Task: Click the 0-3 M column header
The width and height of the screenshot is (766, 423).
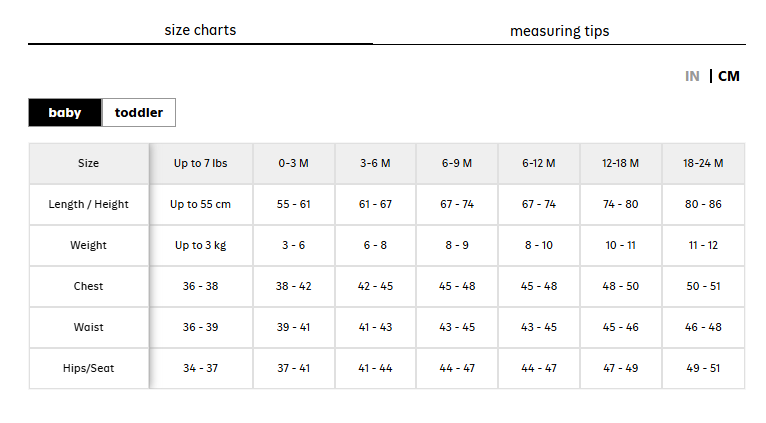Action: 294,163
